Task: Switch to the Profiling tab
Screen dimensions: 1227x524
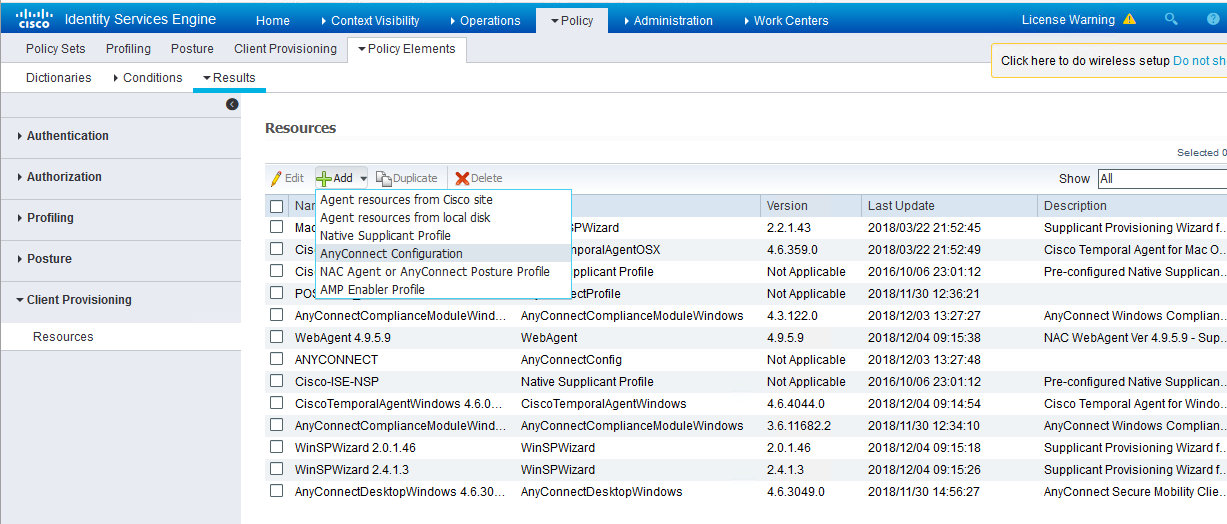Action: tap(128, 49)
